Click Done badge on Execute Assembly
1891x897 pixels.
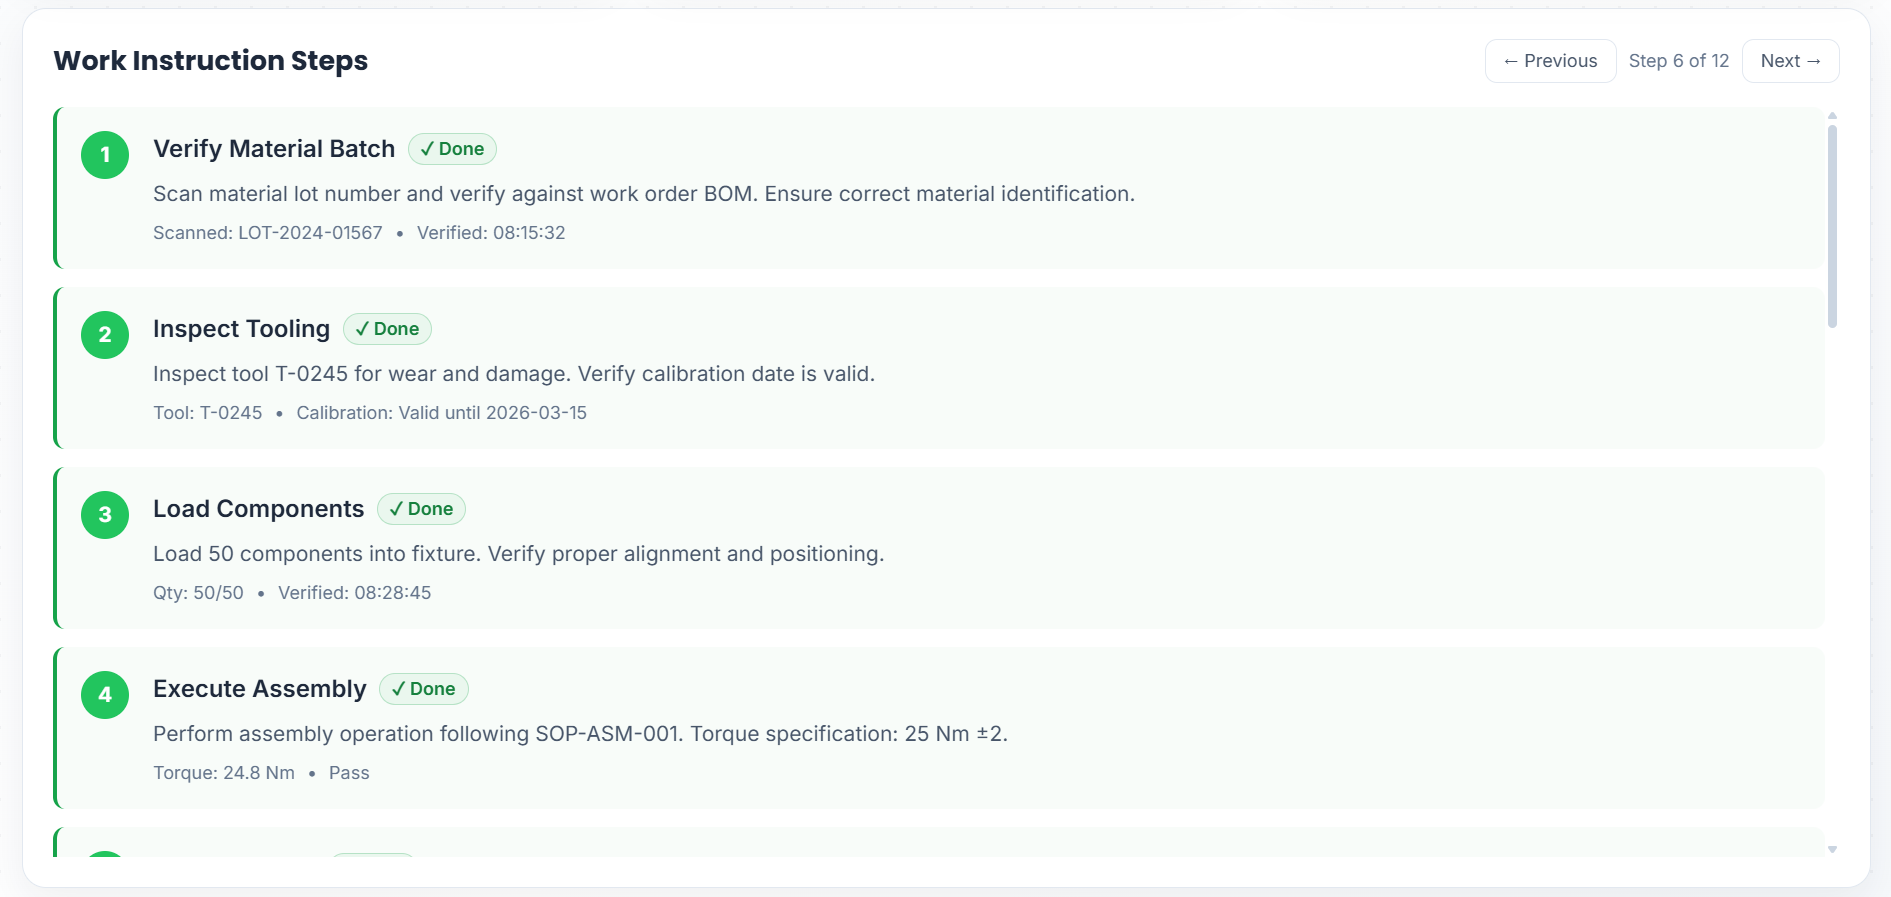click(423, 689)
